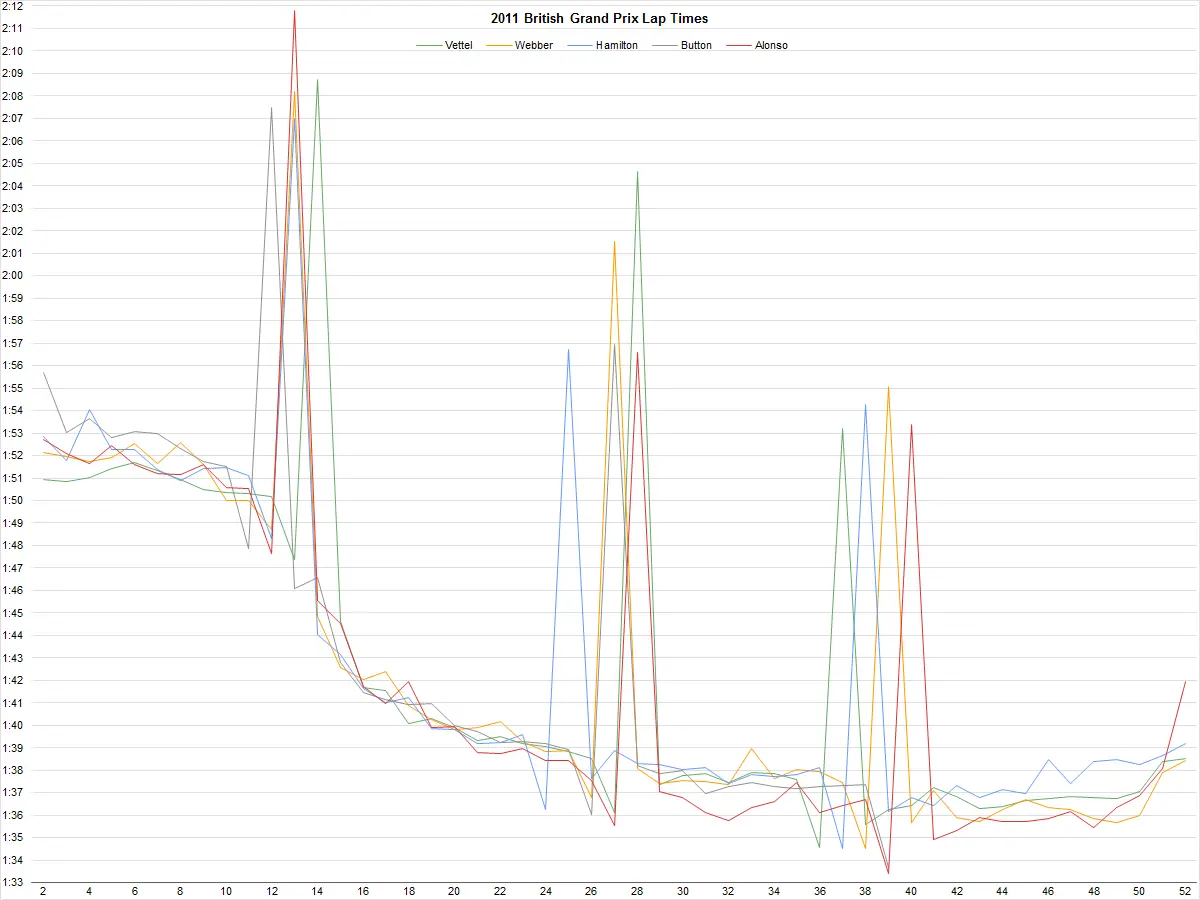Click Alonso's red peak at lap 13
This screenshot has width=1200, height=900.
(x=294, y=11)
